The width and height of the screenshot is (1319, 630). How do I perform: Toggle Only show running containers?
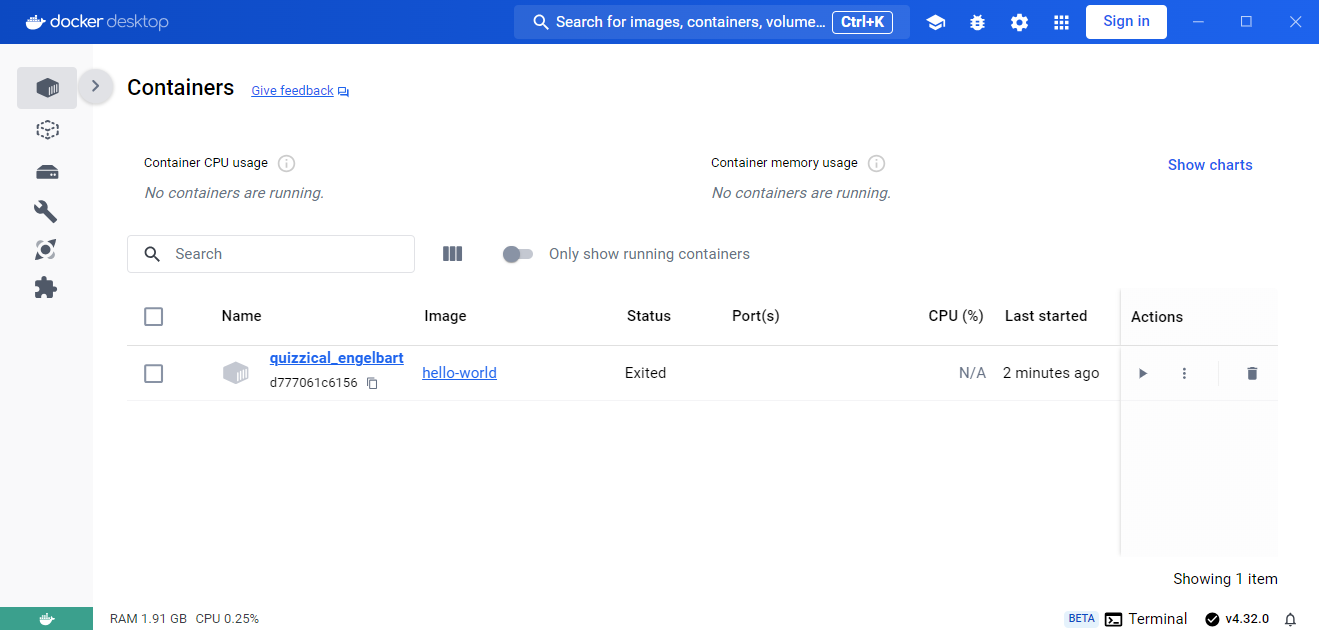[x=518, y=254]
